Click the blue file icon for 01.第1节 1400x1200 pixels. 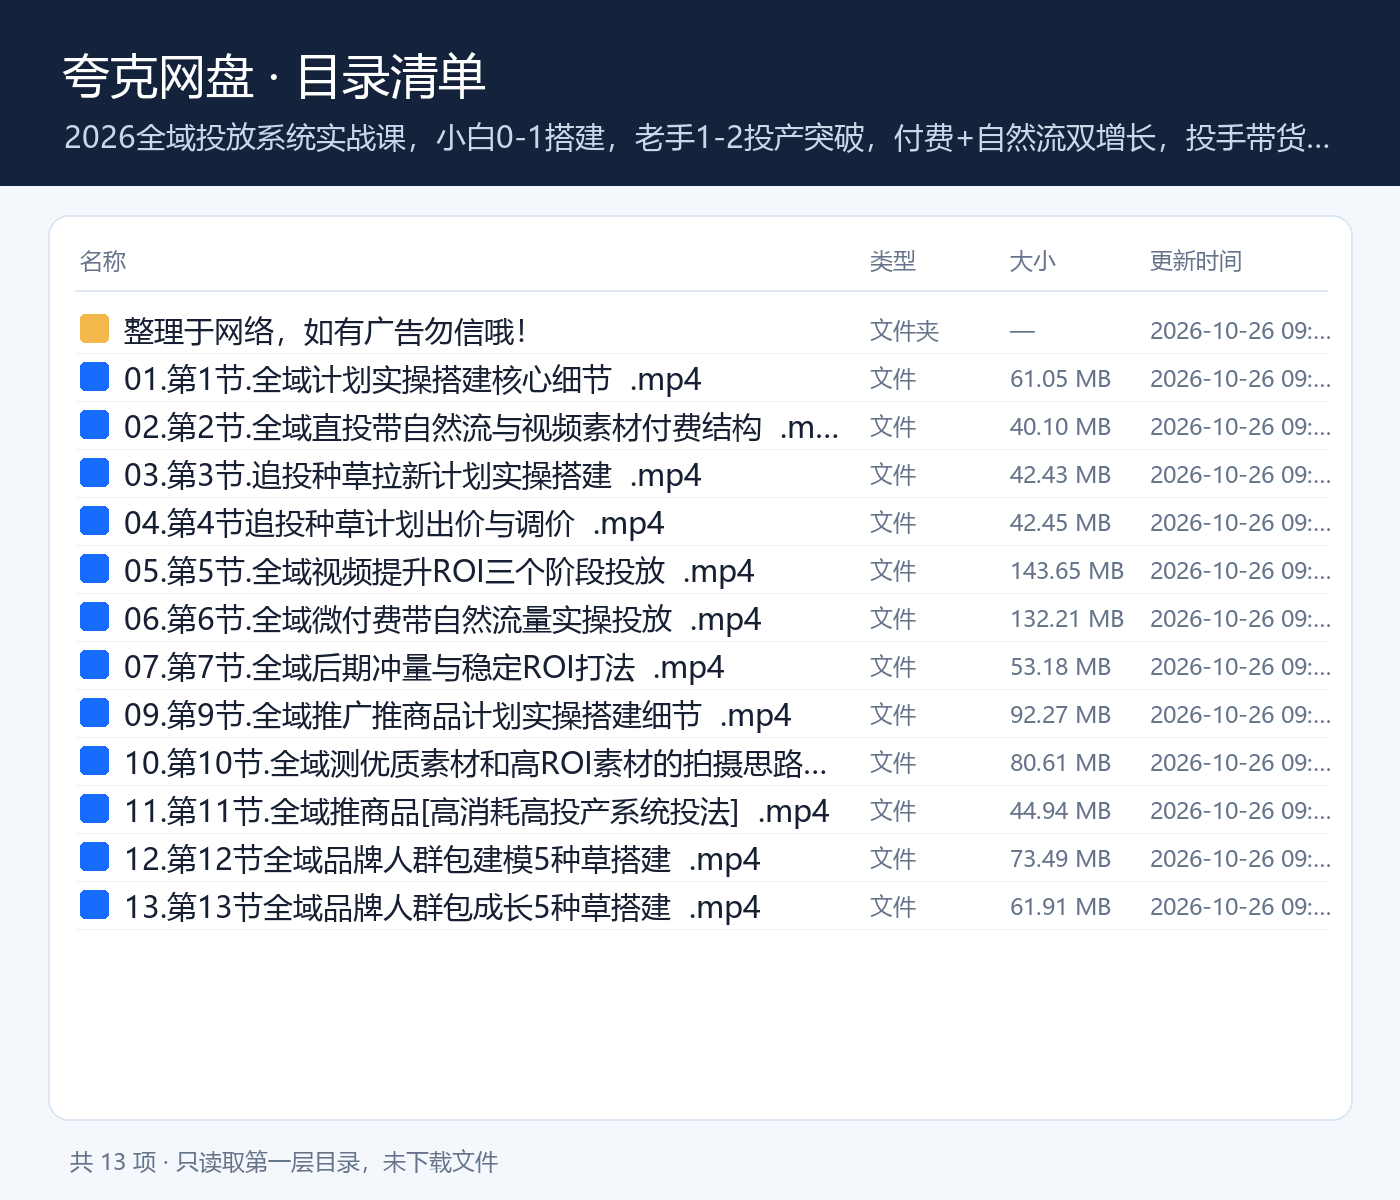[x=94, y=377]
